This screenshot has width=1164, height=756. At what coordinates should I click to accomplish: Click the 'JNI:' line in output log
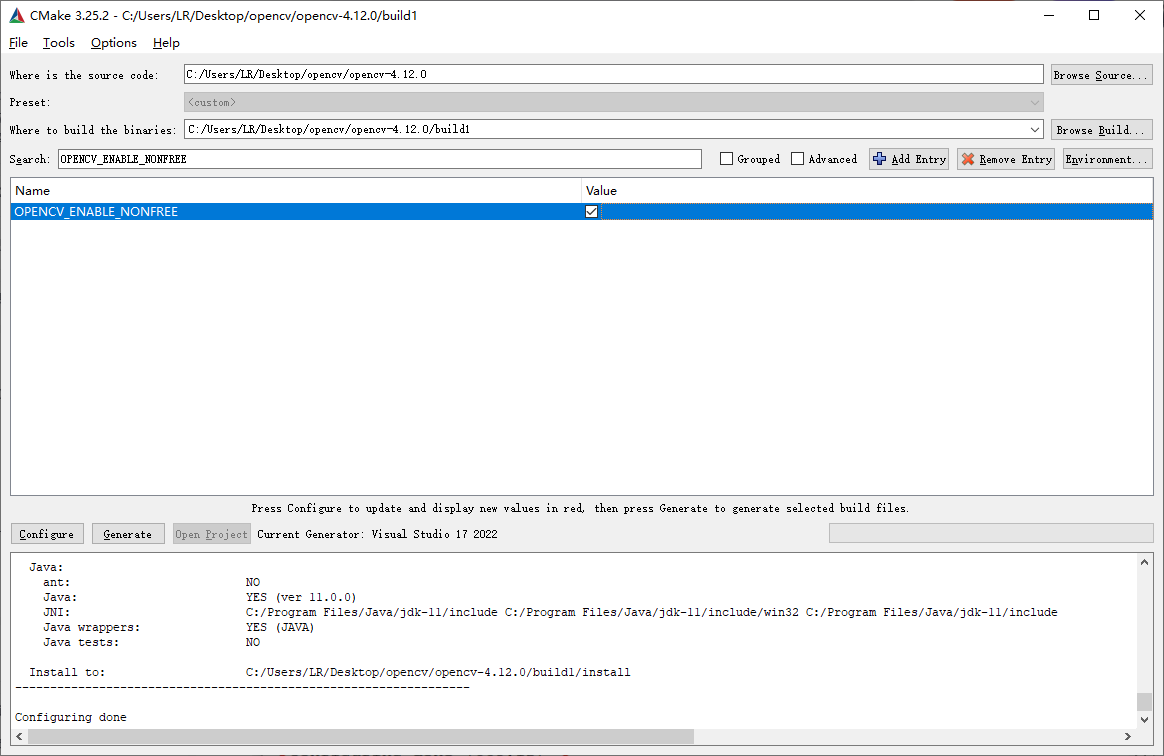point(550,613)
